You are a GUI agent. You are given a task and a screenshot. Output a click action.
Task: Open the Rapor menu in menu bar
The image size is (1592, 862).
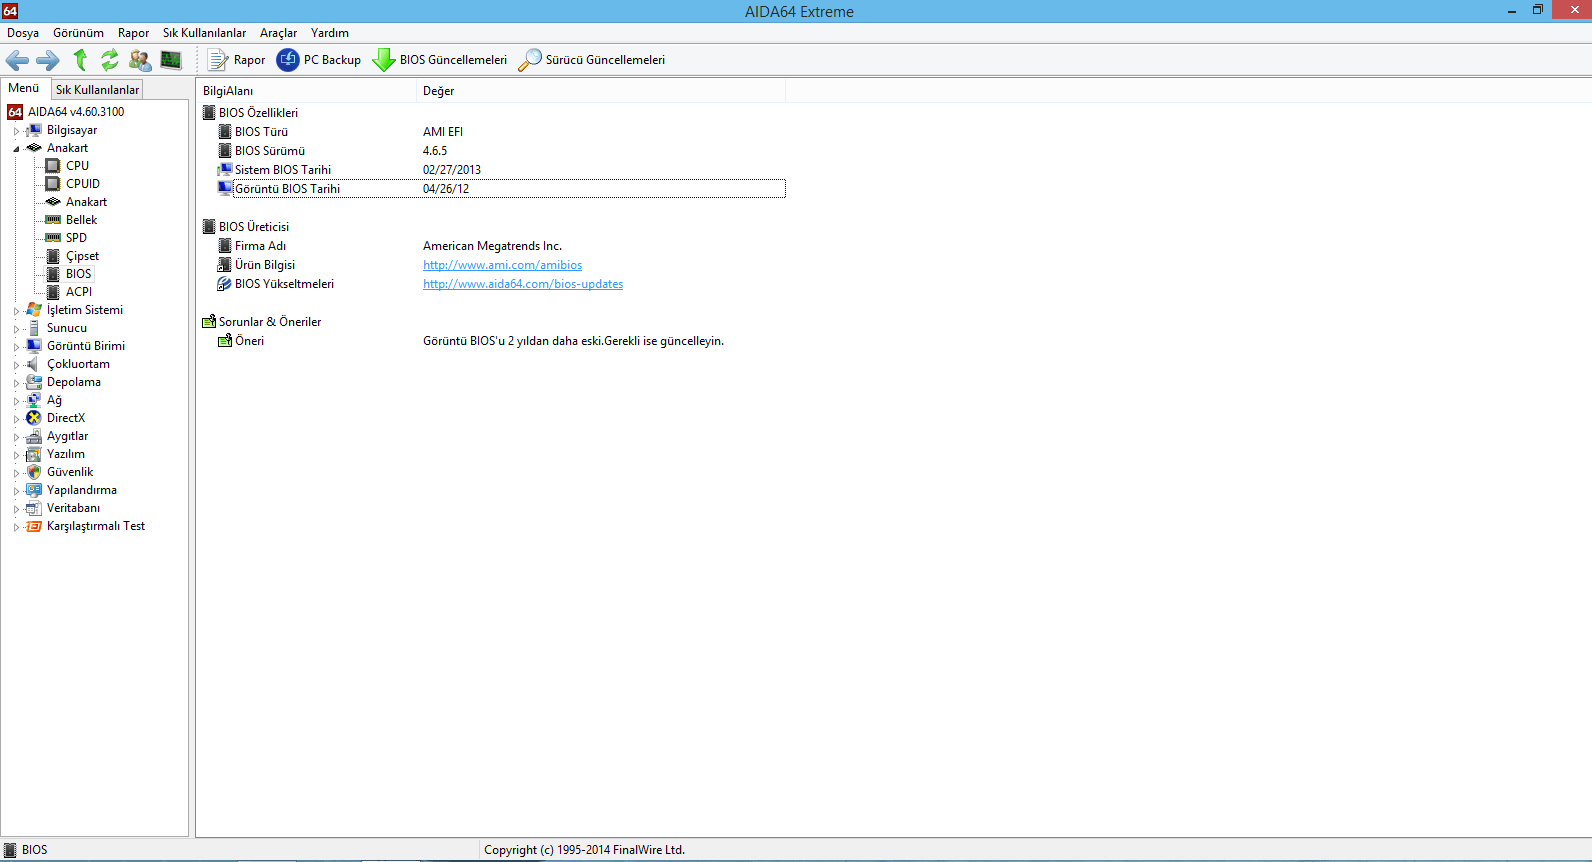(x=133, y=33)
